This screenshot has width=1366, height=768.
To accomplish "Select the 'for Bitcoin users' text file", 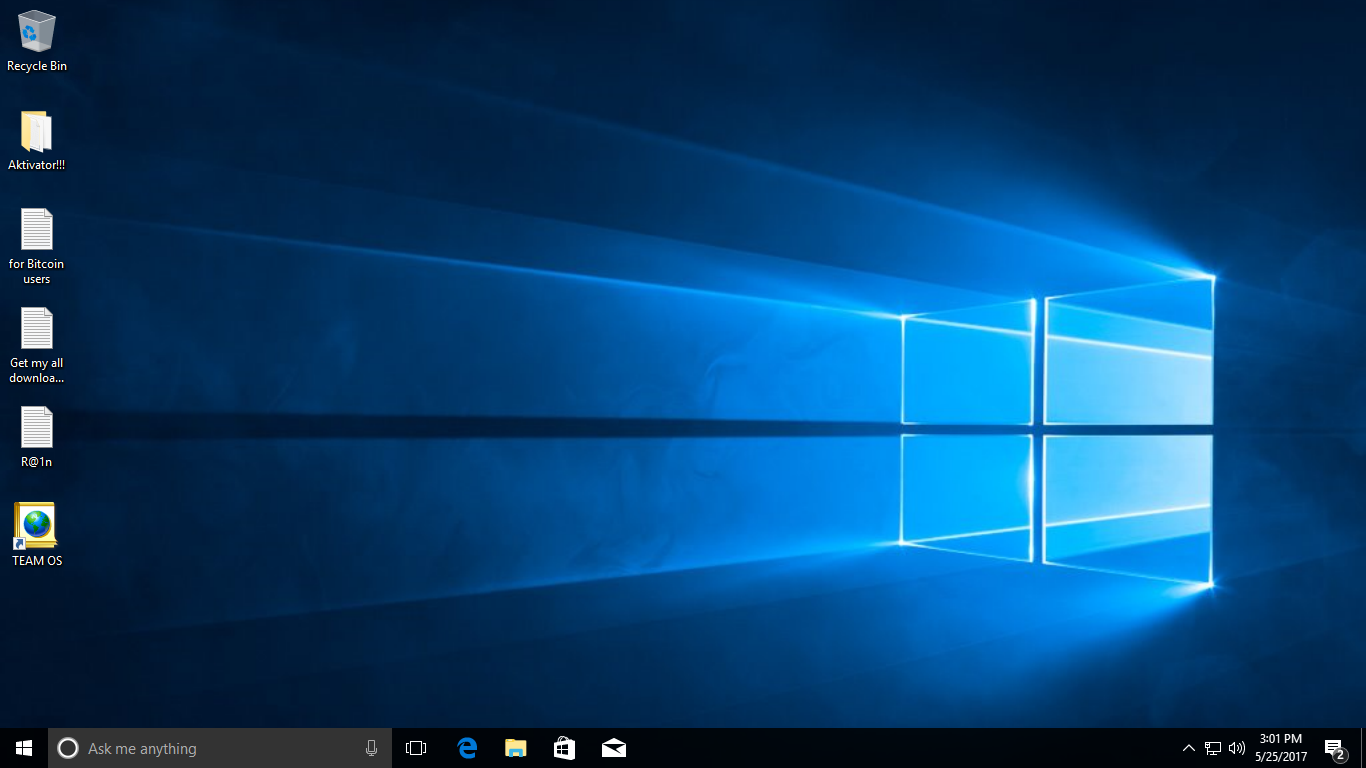I will [x=37, y=246].
